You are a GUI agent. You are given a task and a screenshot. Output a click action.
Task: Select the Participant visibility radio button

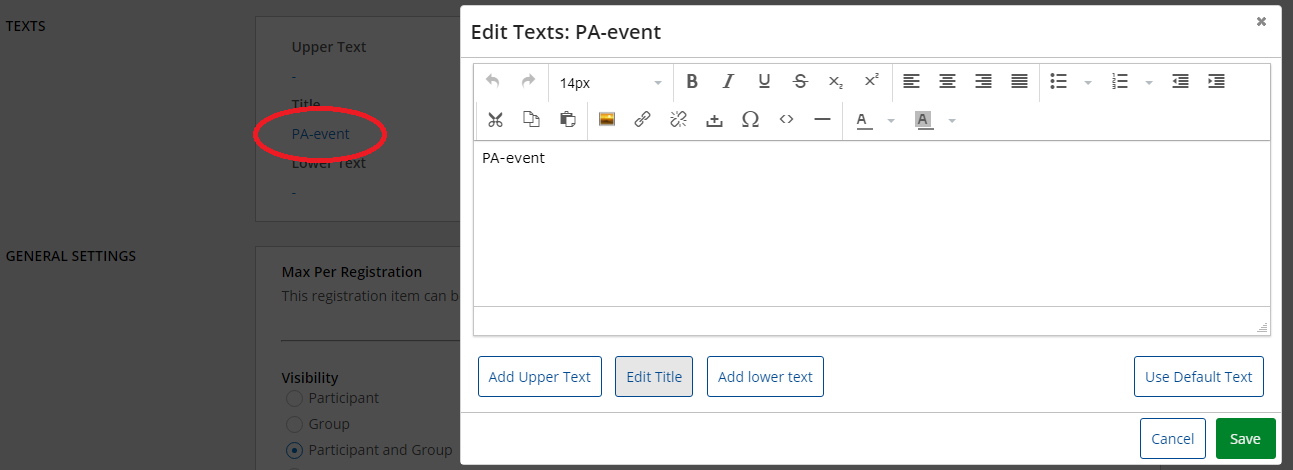click(x=294, y=398)
